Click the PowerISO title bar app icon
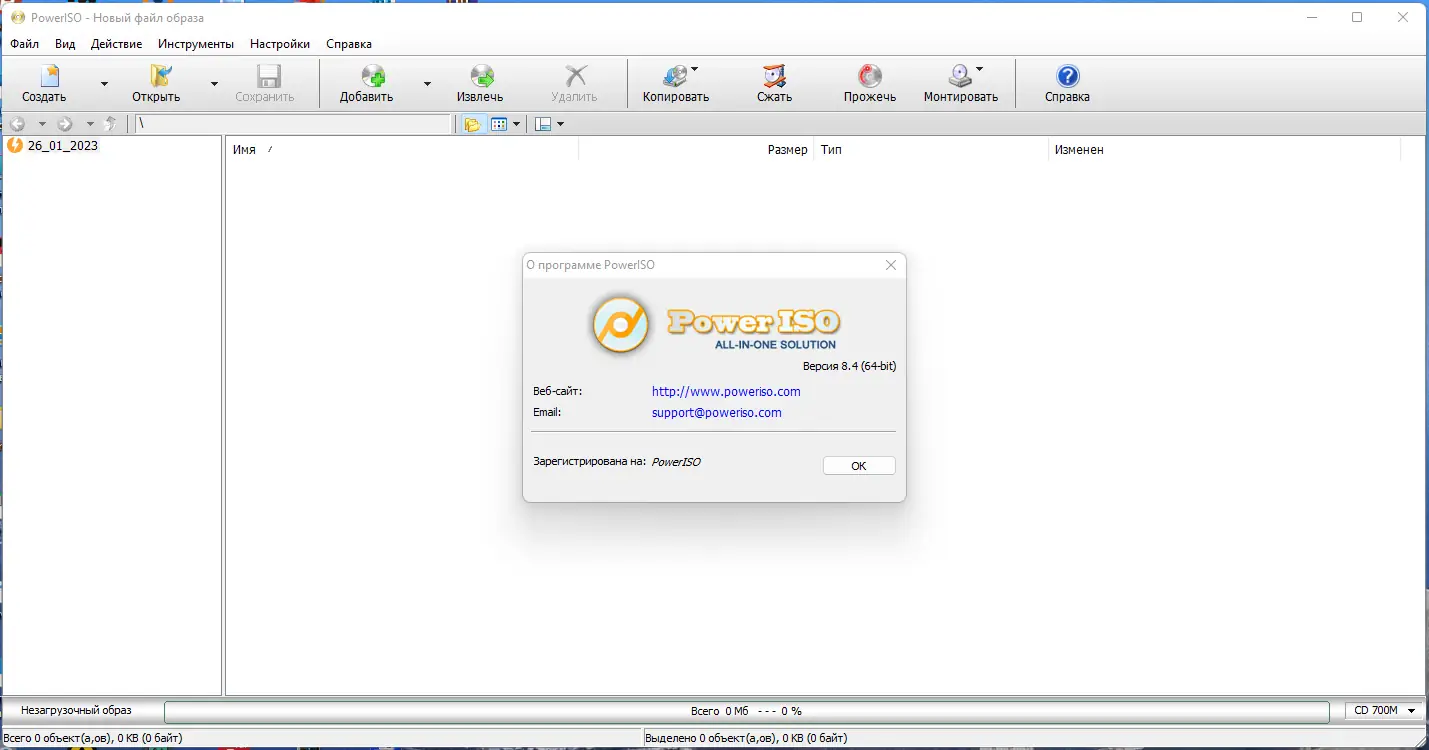 click(x=17, y=17)
